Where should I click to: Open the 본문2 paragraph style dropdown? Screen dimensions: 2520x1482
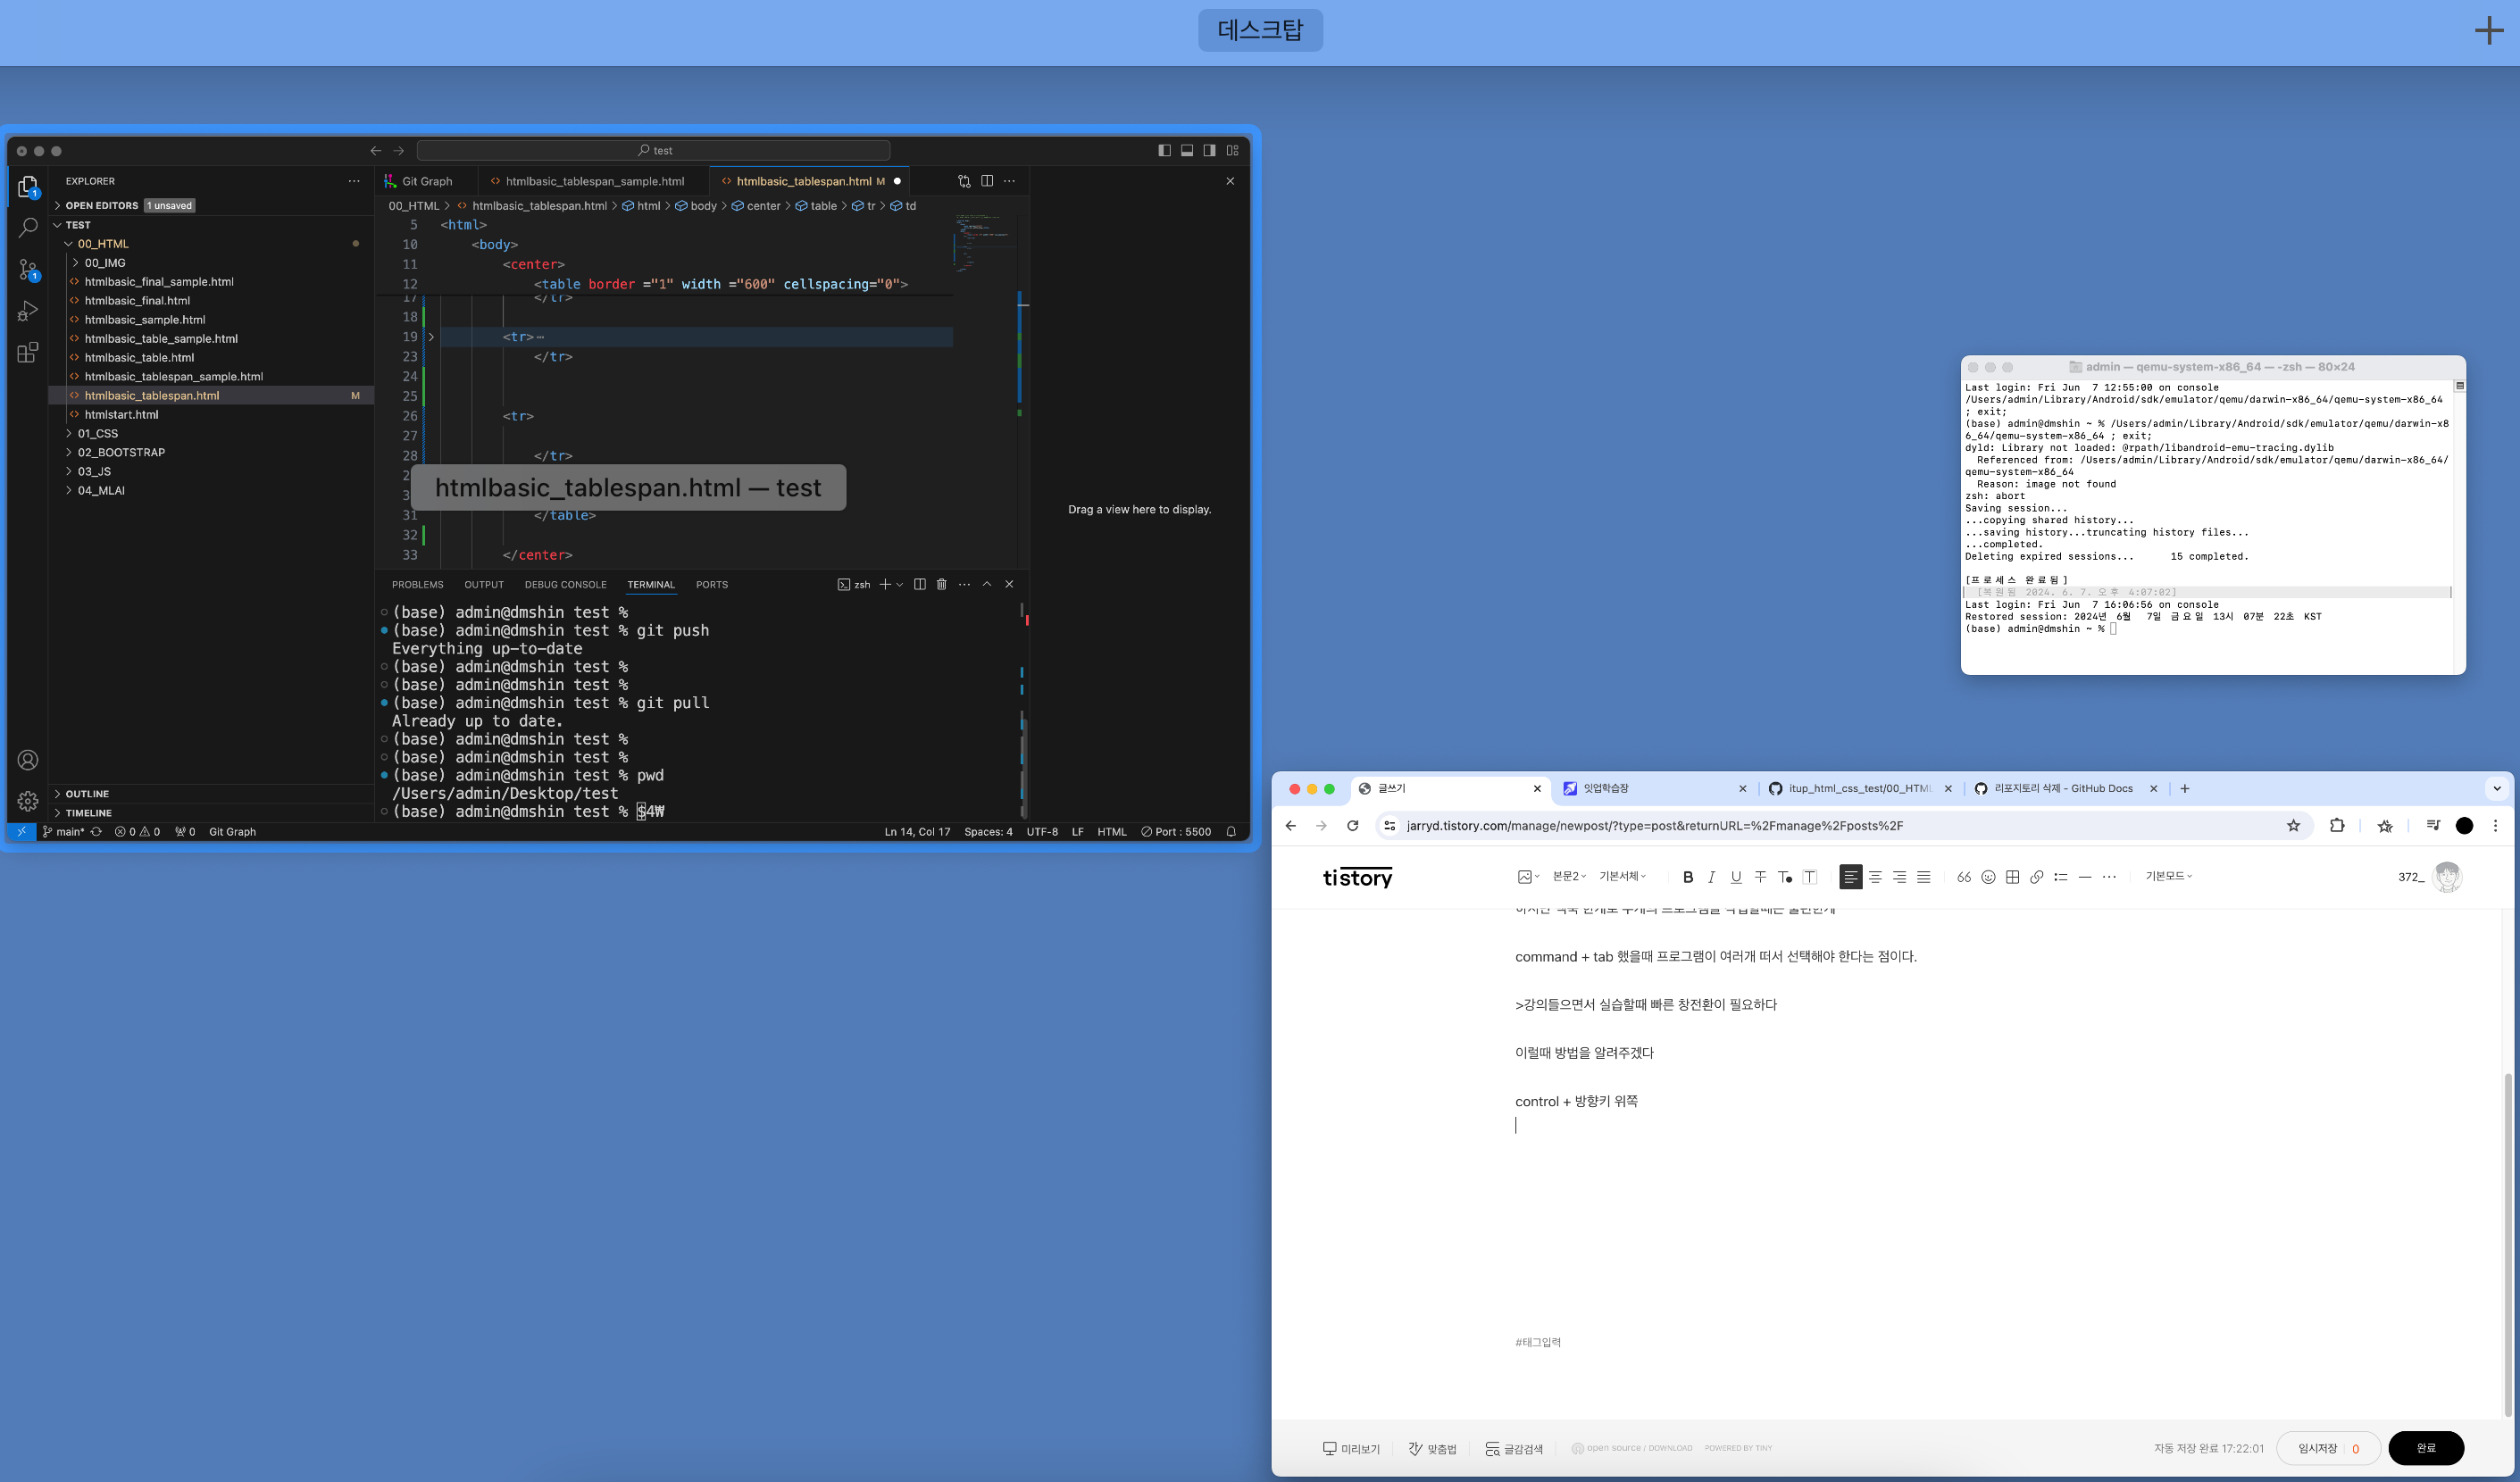point(1569,876)
